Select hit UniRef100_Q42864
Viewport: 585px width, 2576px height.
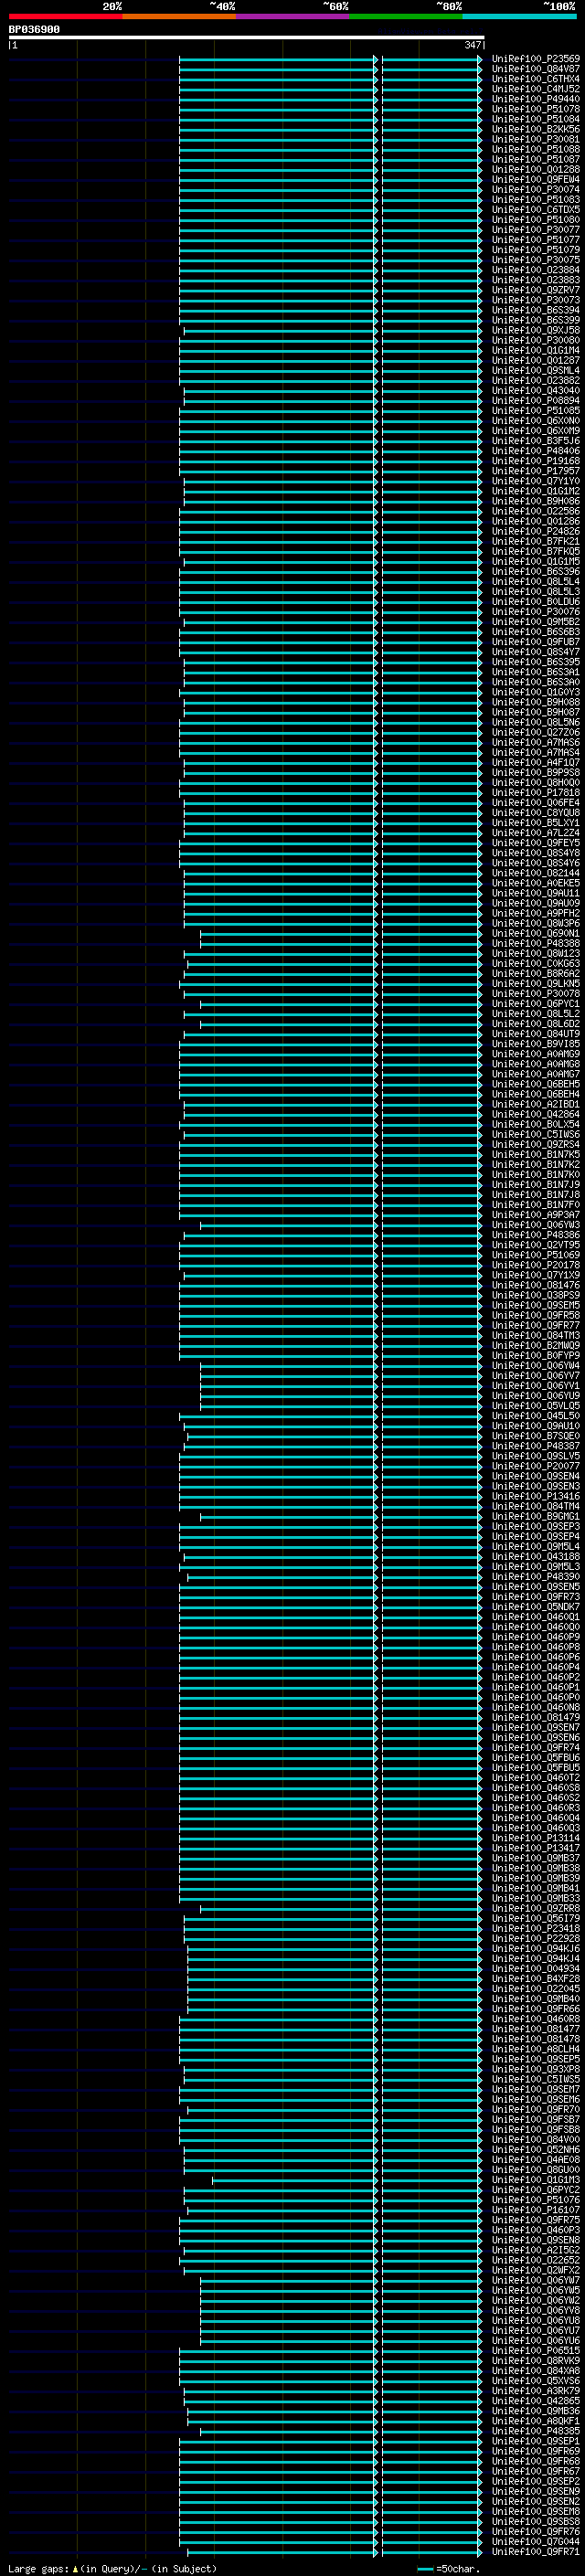[536, 1114]
